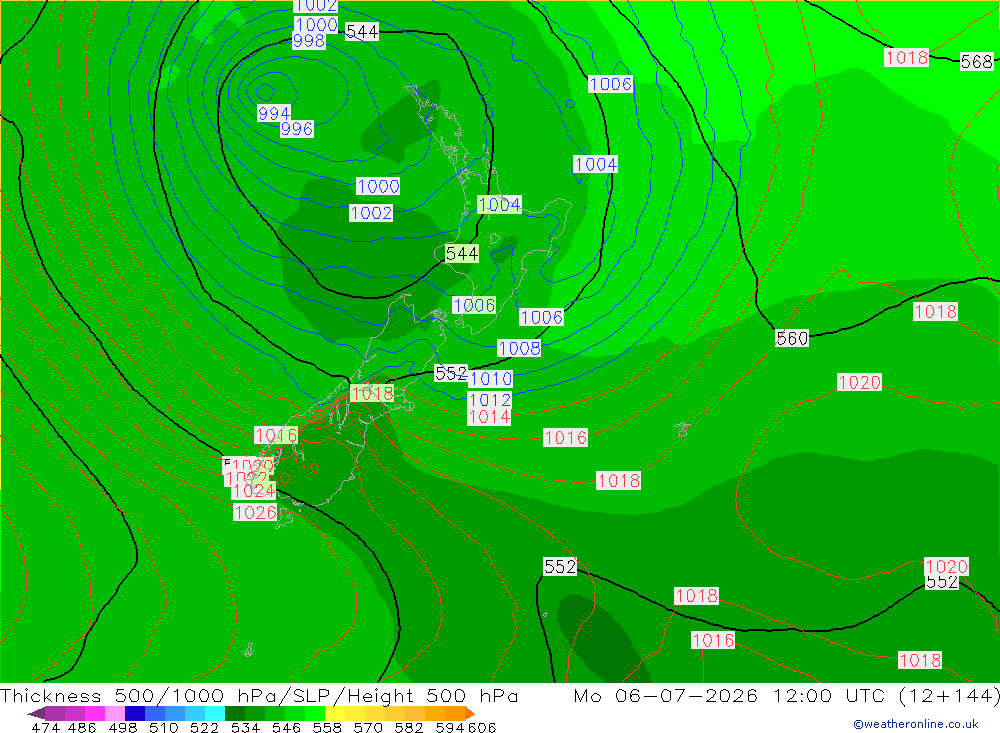Click the red '1016' label right of '1014'
Screen dimensions: 1000x733
click(565, 438)
